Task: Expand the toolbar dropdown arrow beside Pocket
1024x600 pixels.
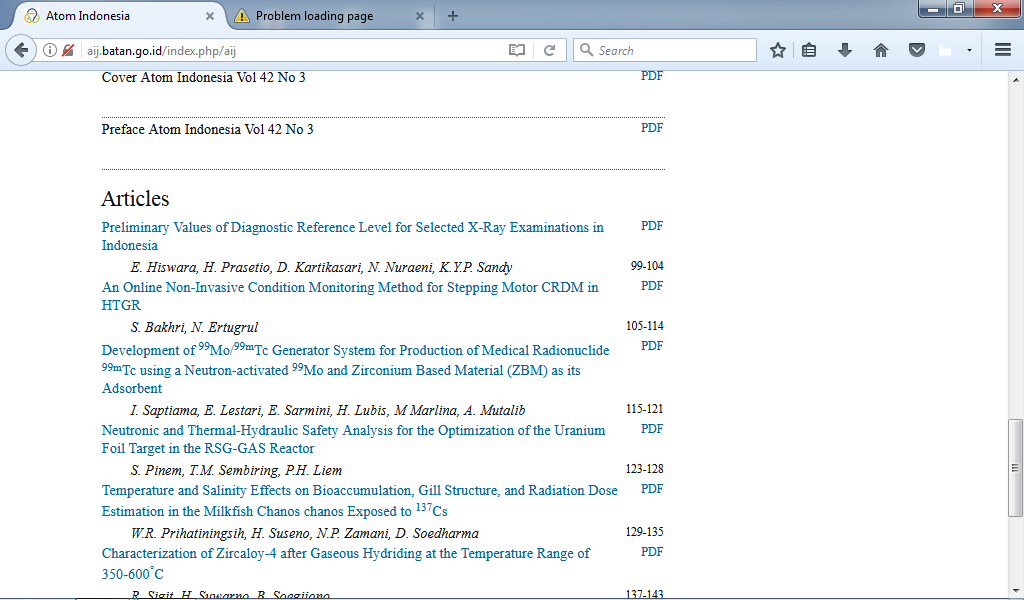Action: click(x=969, y=50)
